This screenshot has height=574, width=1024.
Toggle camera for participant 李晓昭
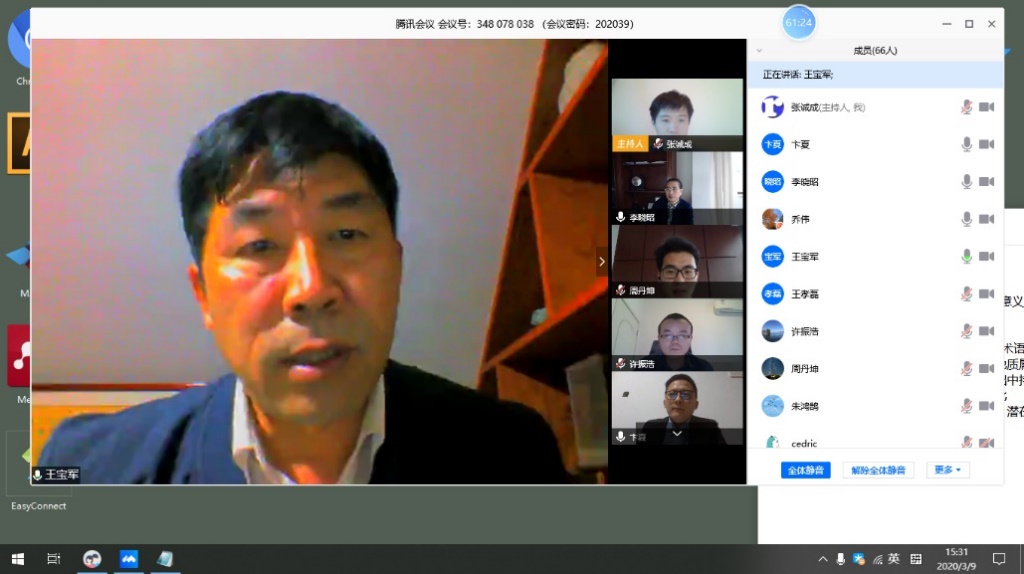(x=986, y=181)
